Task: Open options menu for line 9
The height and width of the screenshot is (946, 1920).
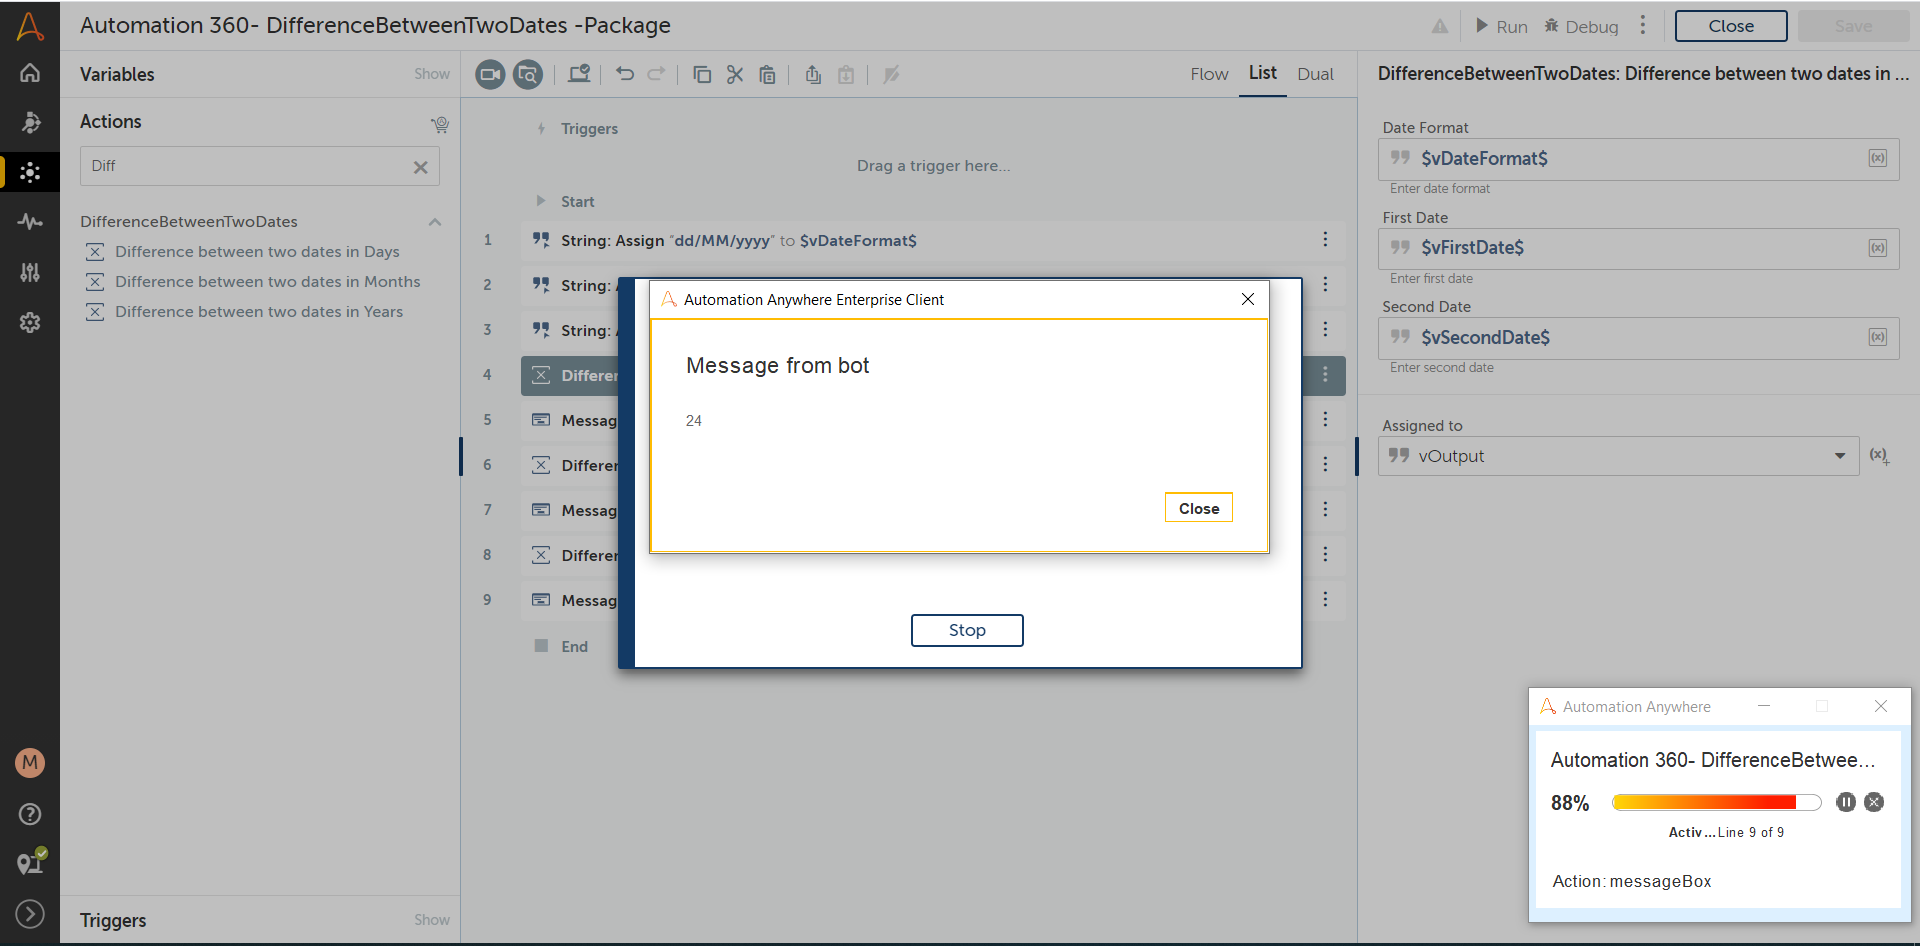Action: pyautogui.click(x=1325, y=599)
